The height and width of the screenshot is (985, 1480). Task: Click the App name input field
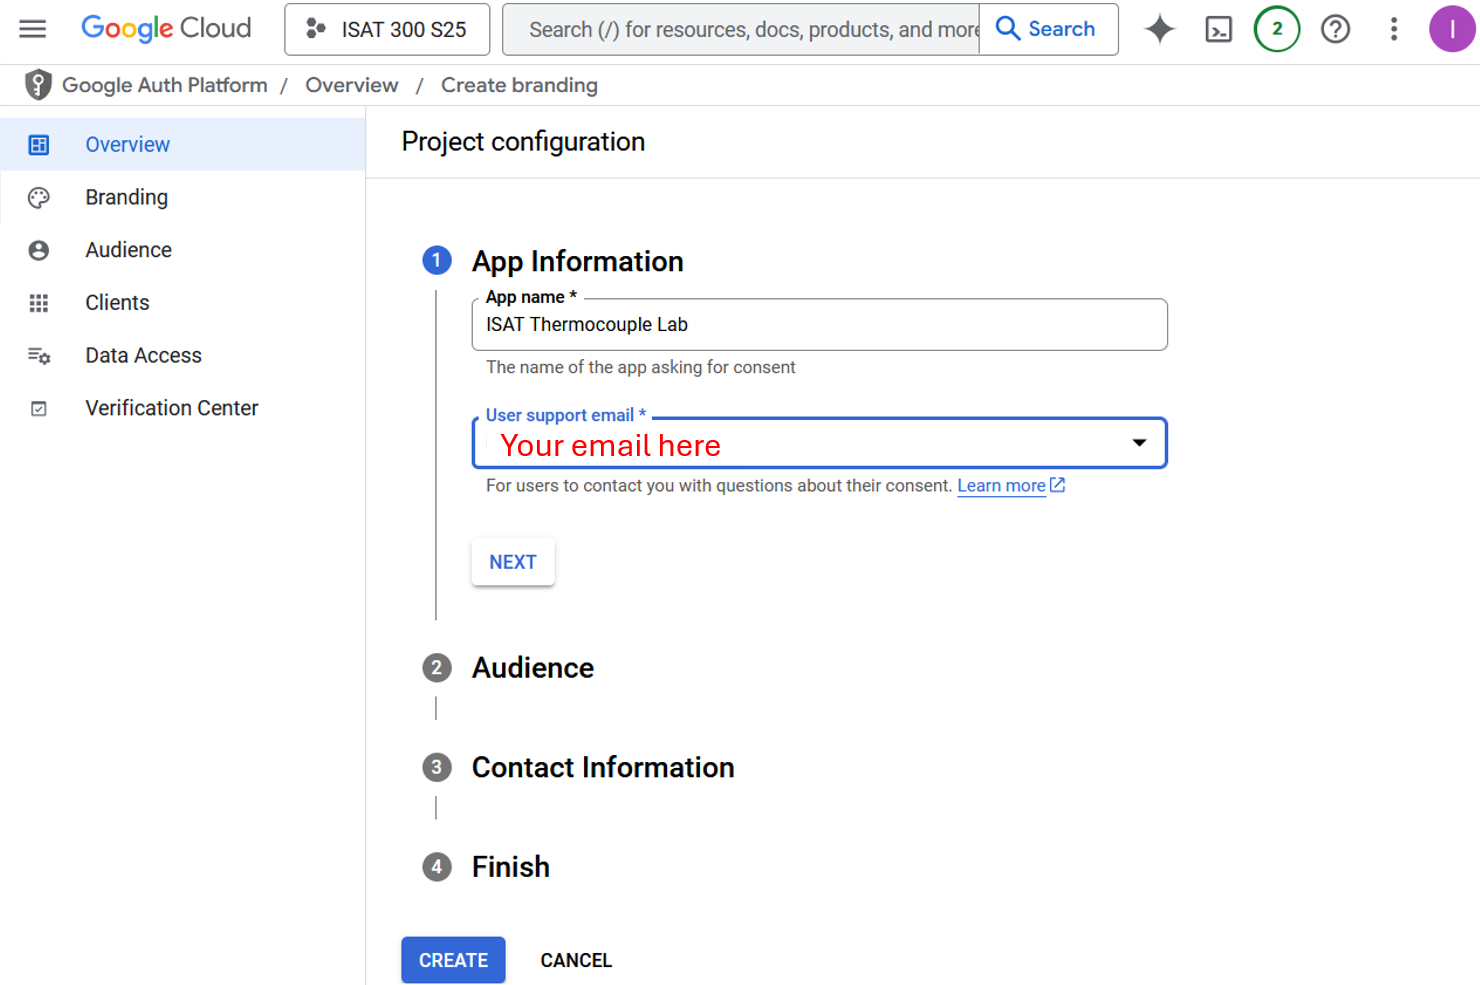pos(819,324)
